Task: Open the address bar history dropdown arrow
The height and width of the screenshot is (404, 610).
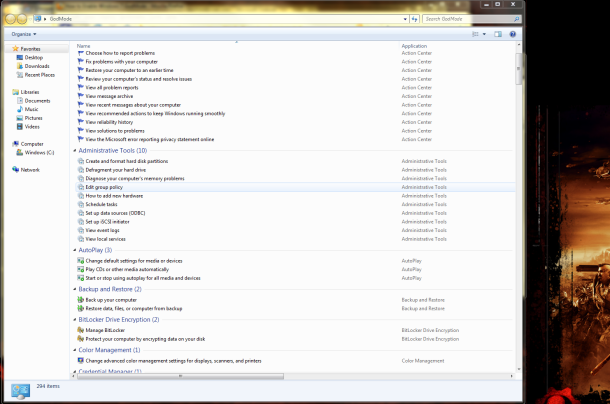Action: coord(405,19)
